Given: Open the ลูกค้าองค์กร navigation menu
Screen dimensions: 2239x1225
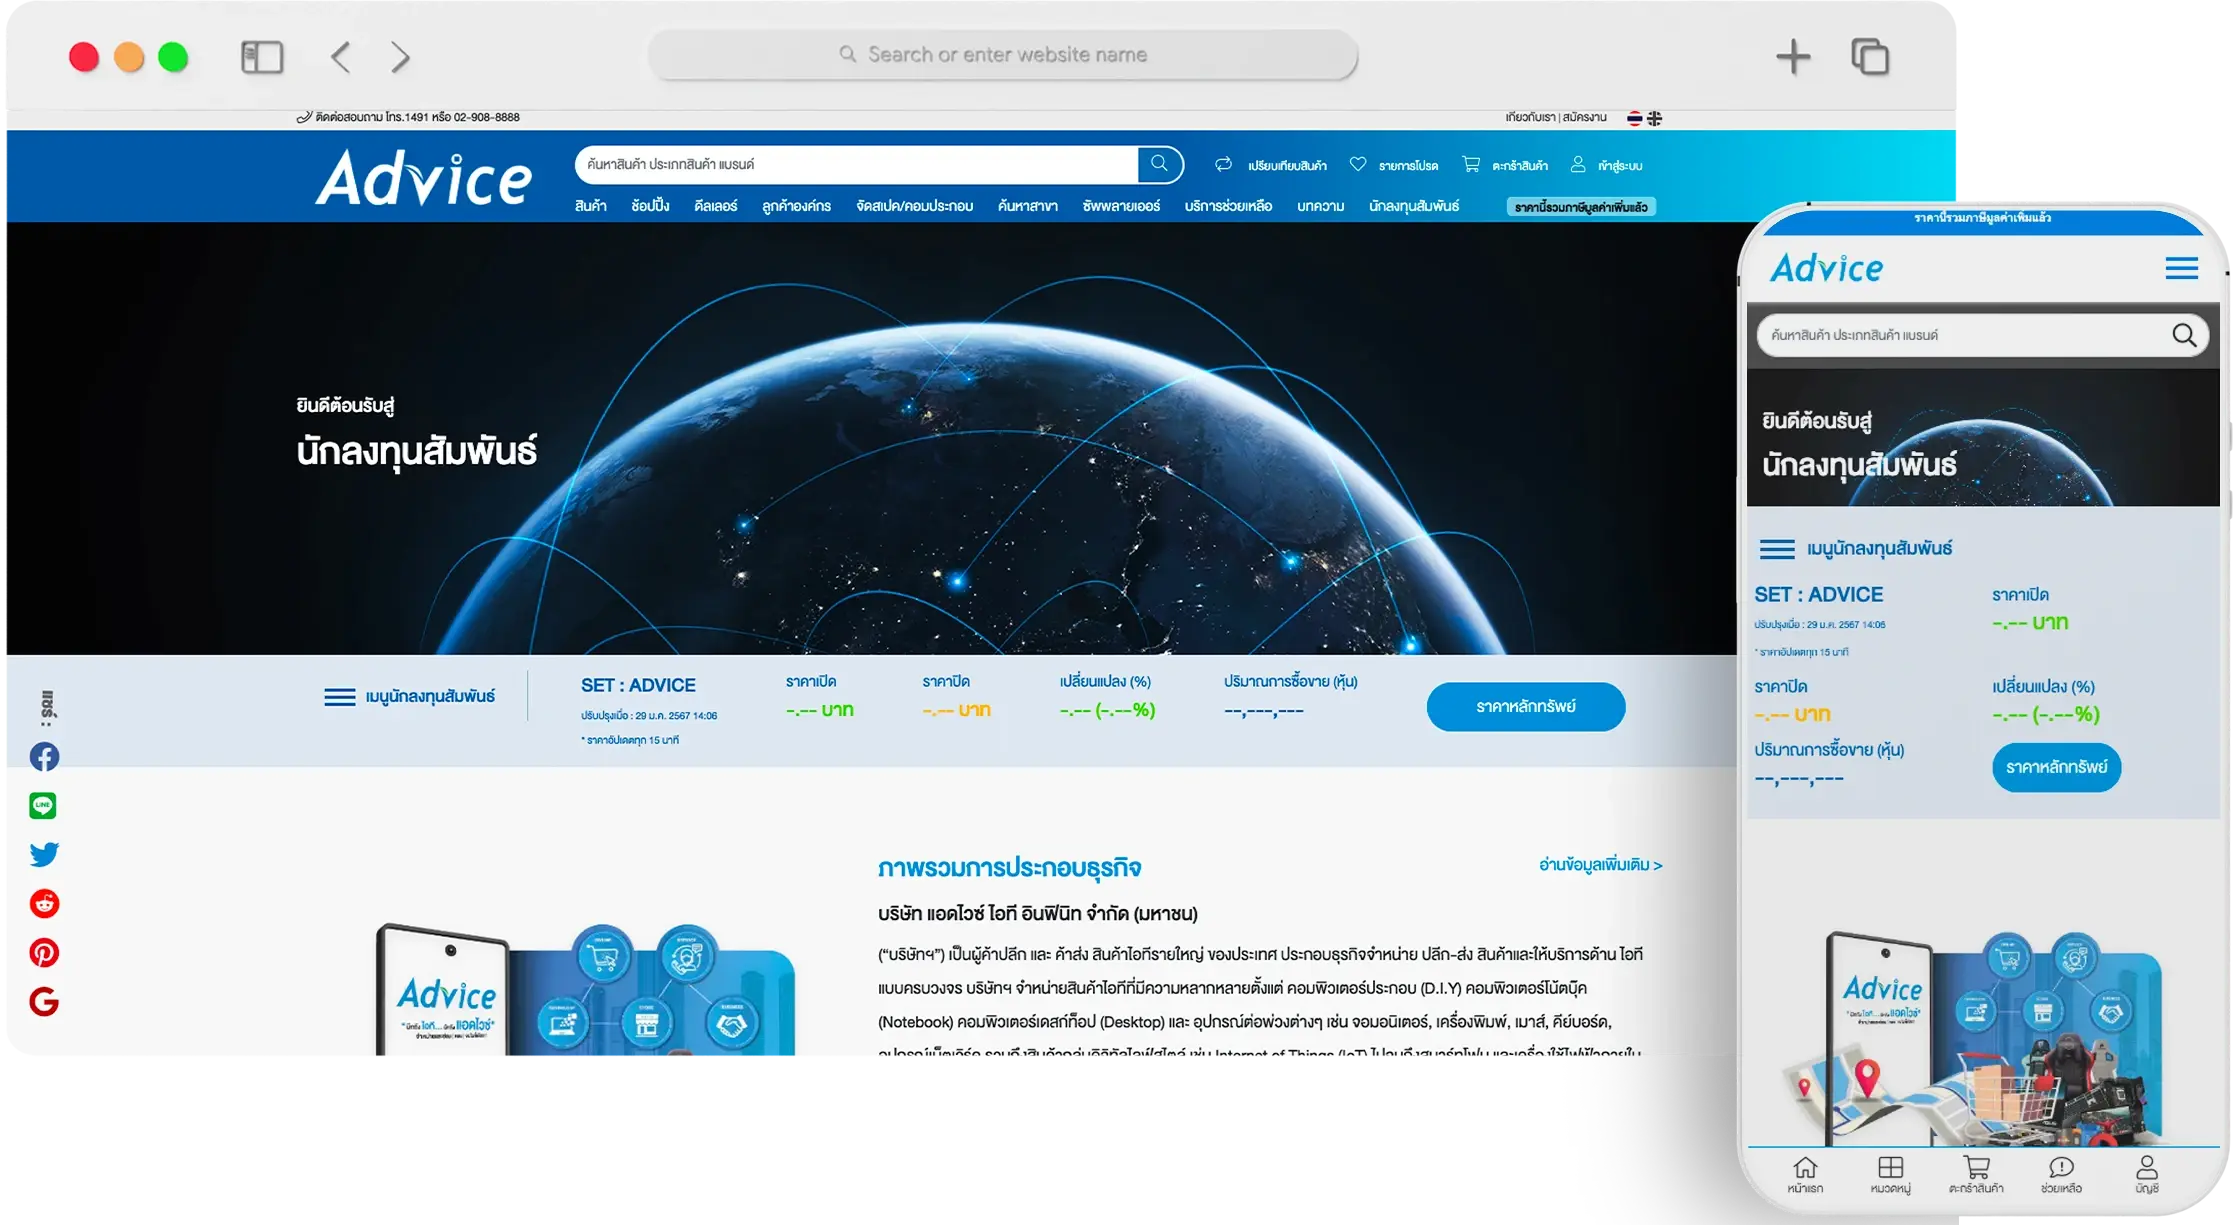Looking at the screenshot, I should click(796, 206).
